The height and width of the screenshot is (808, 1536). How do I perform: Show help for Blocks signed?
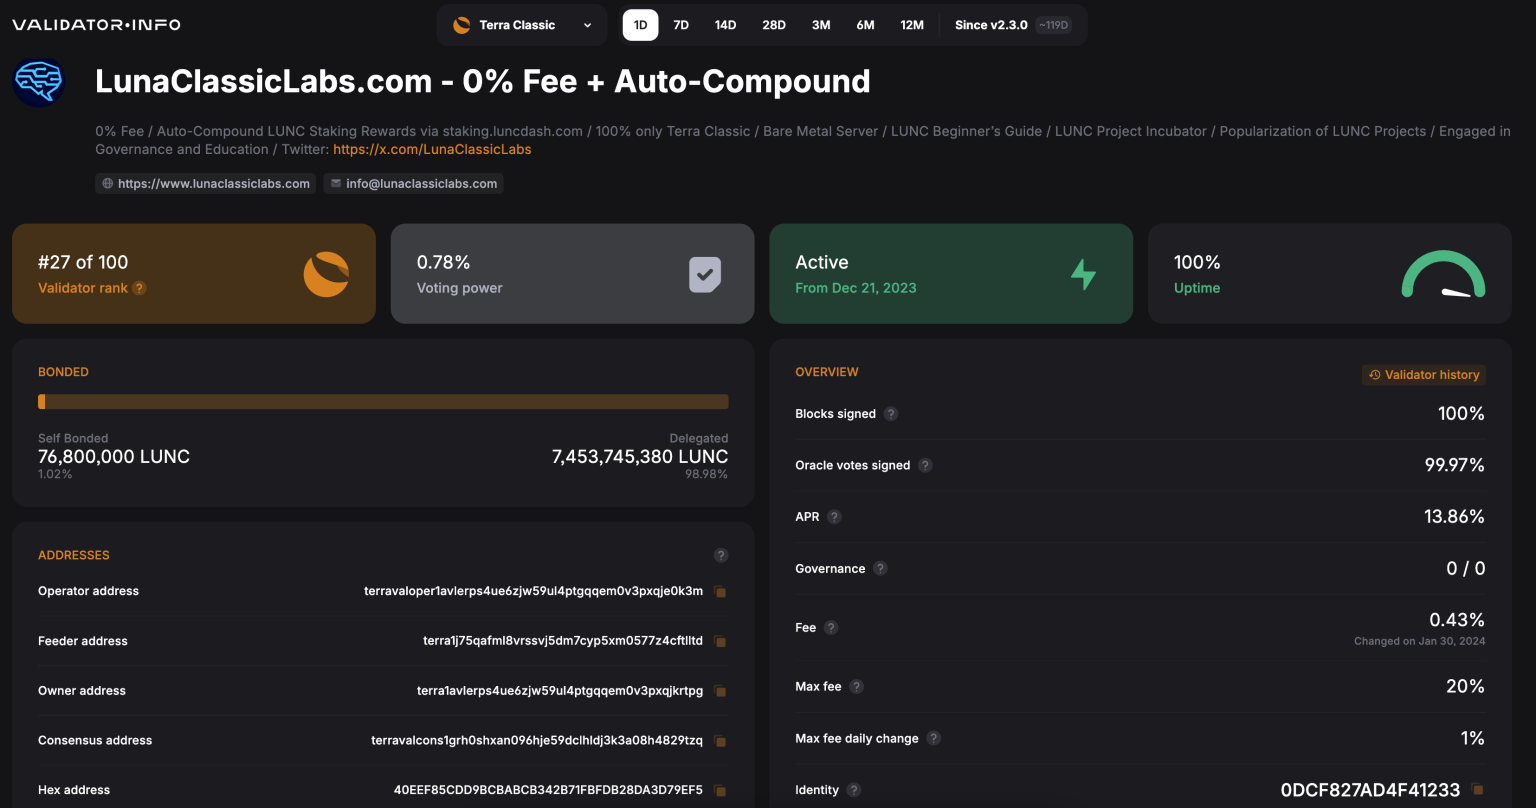(891, 414)
